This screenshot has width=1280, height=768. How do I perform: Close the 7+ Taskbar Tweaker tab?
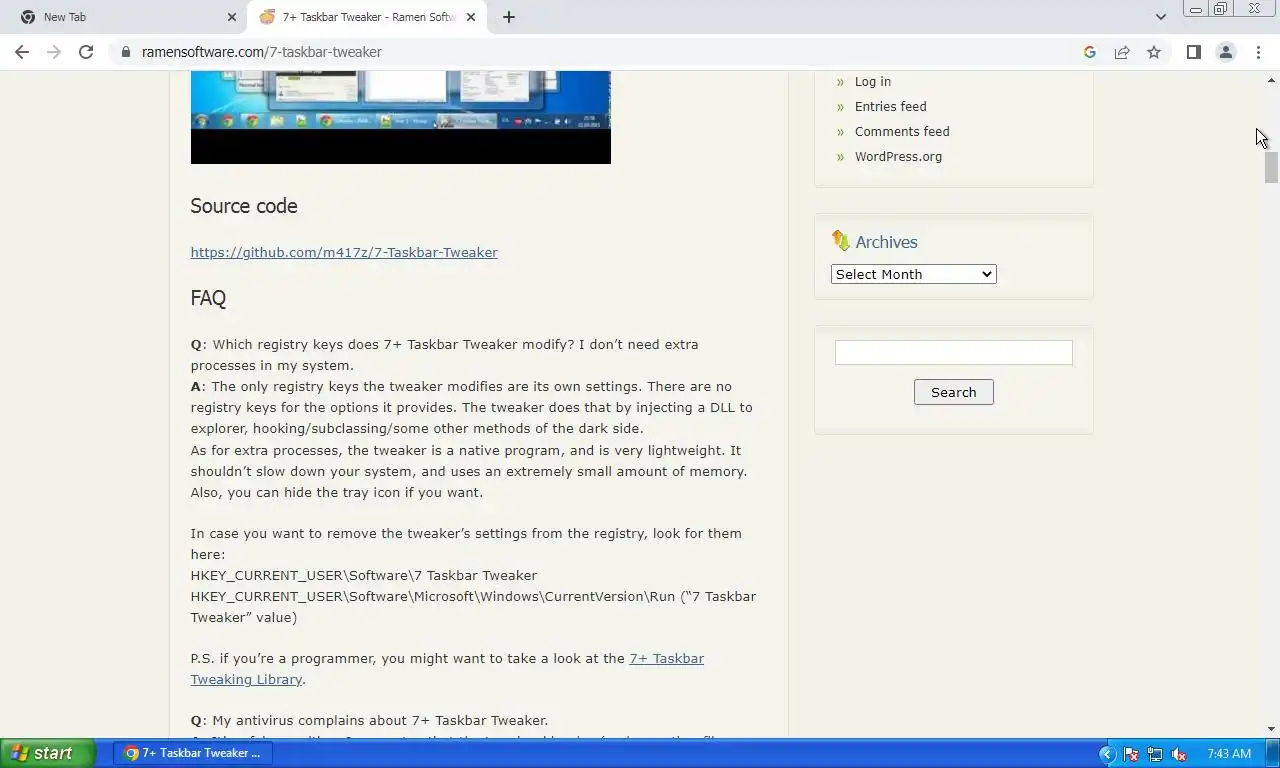coord(471,17)
